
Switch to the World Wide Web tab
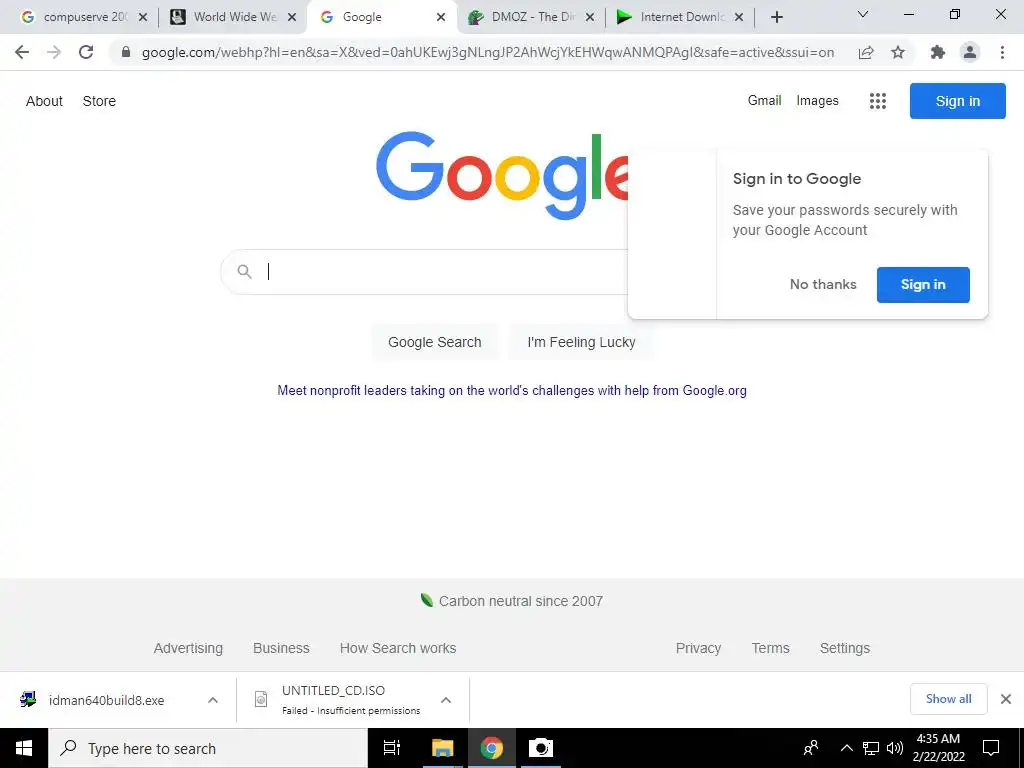(233, 17)
